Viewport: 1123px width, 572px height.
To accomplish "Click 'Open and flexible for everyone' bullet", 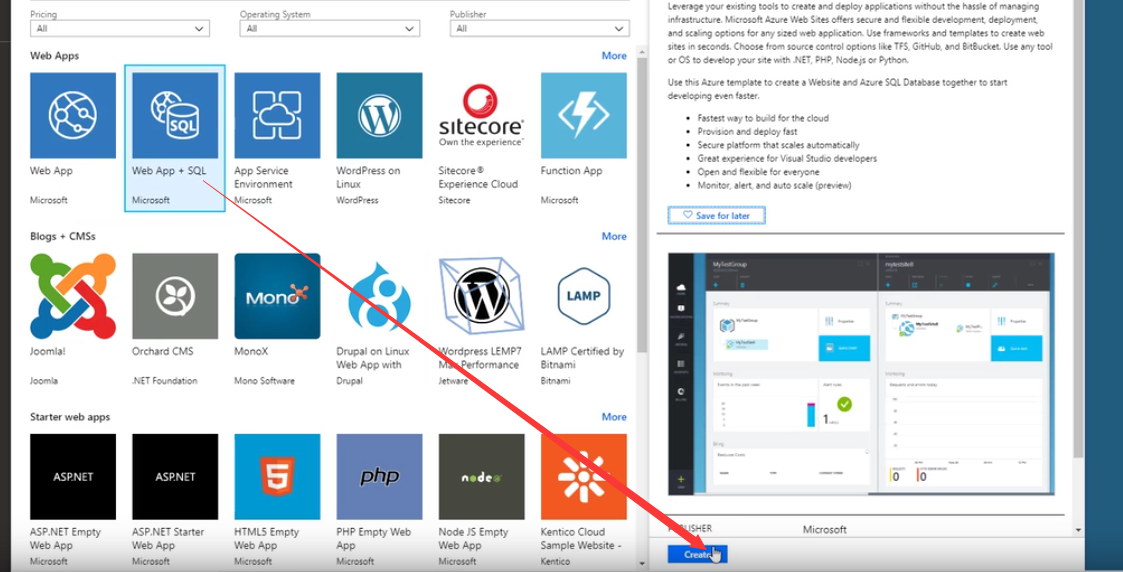I will coord(758,172).
